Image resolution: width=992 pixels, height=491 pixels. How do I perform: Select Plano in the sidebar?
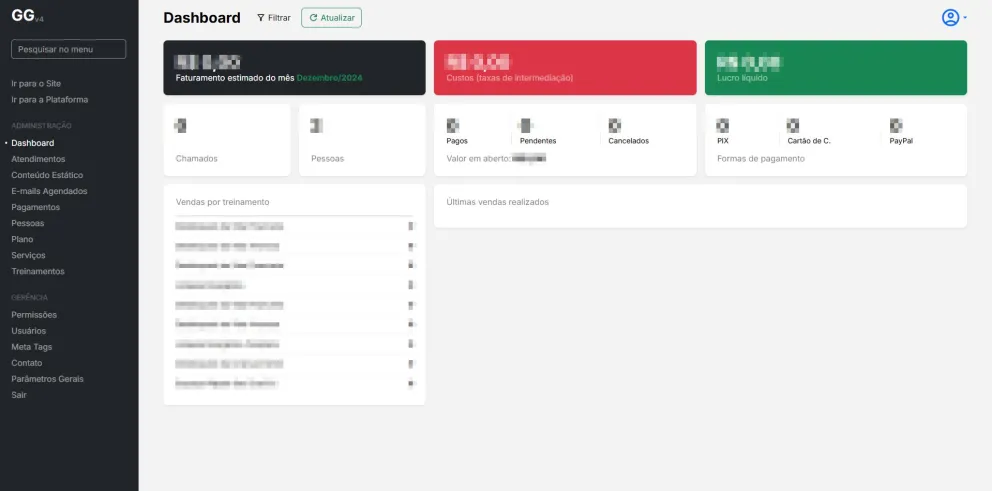(22, 239)
